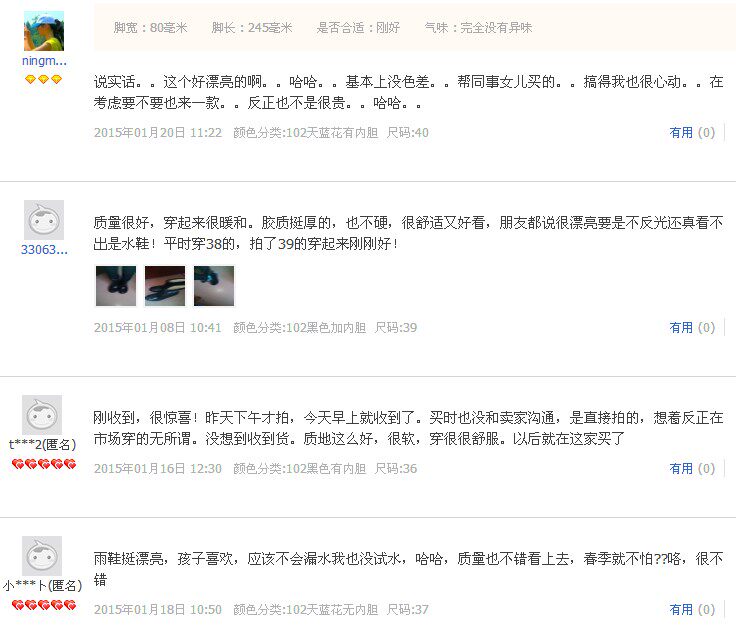
Task: Click the 是否合适：刚好 fit info label
Action: 358,28
